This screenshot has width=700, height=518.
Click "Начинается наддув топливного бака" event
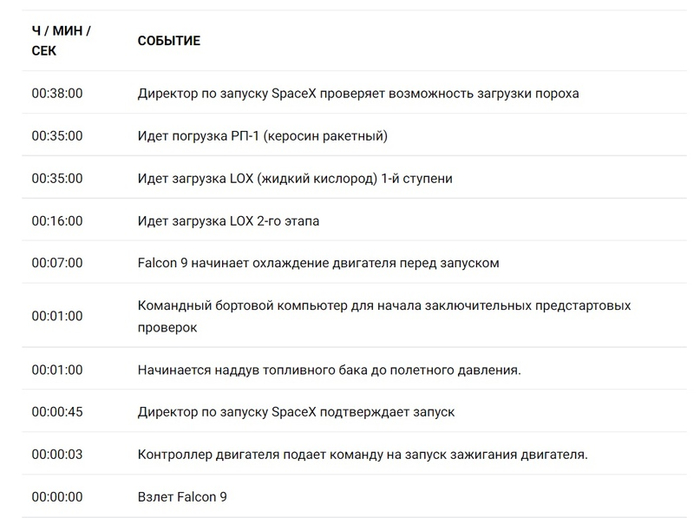(329, 370)
